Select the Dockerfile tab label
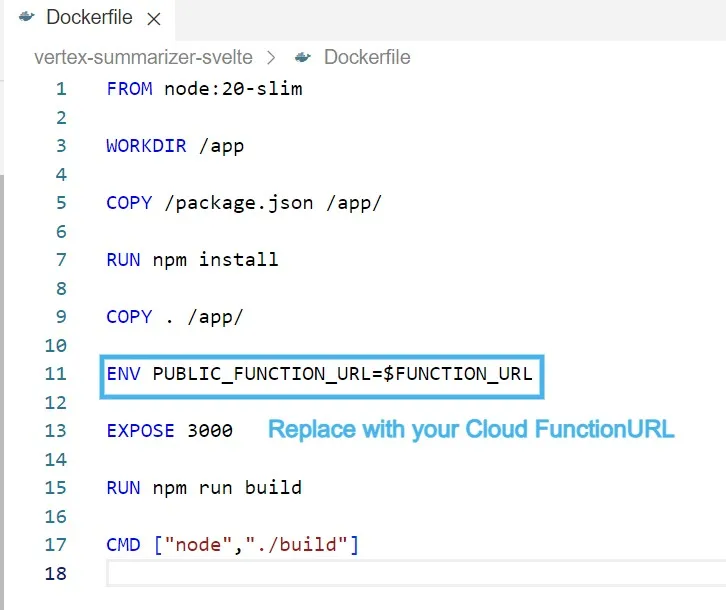This screenshot has width=726, height=610. [90, 19]
